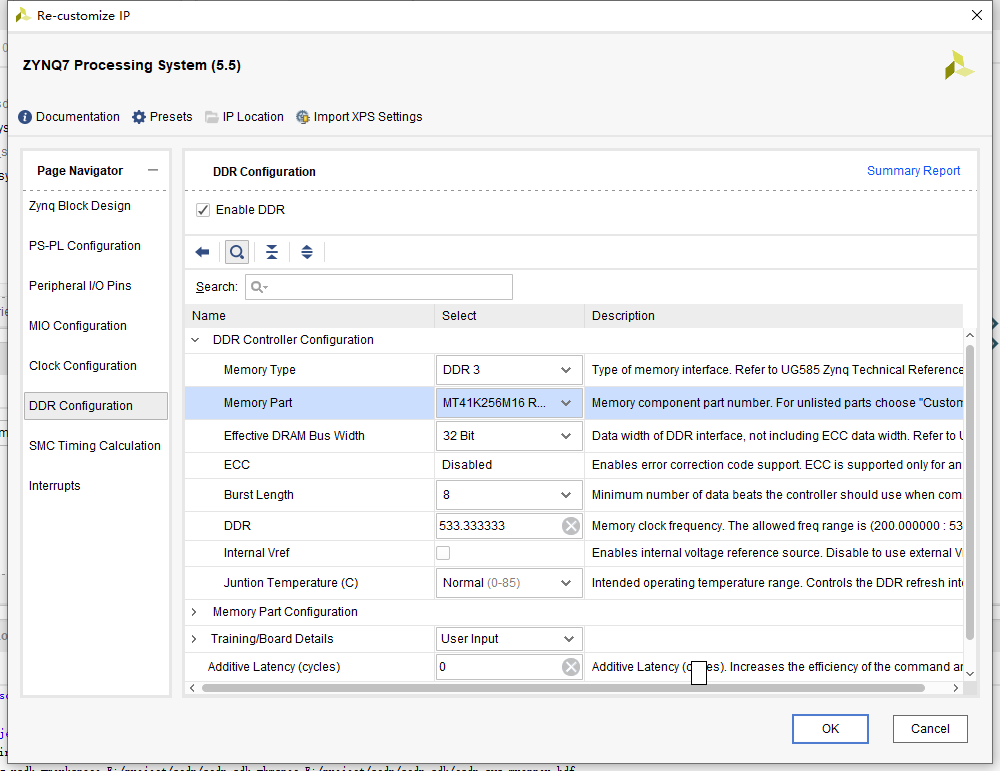Go to MIO Configuration page
The height and width of the screenshot is (771, 1000).
click(x=78, y=326)
